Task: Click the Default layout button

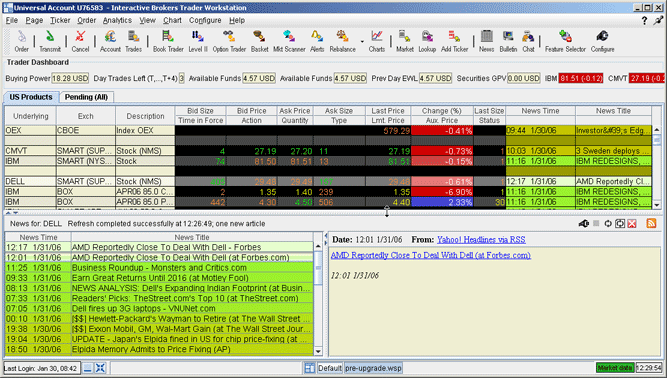Action: pyautogui.click(x=330, y=368)
